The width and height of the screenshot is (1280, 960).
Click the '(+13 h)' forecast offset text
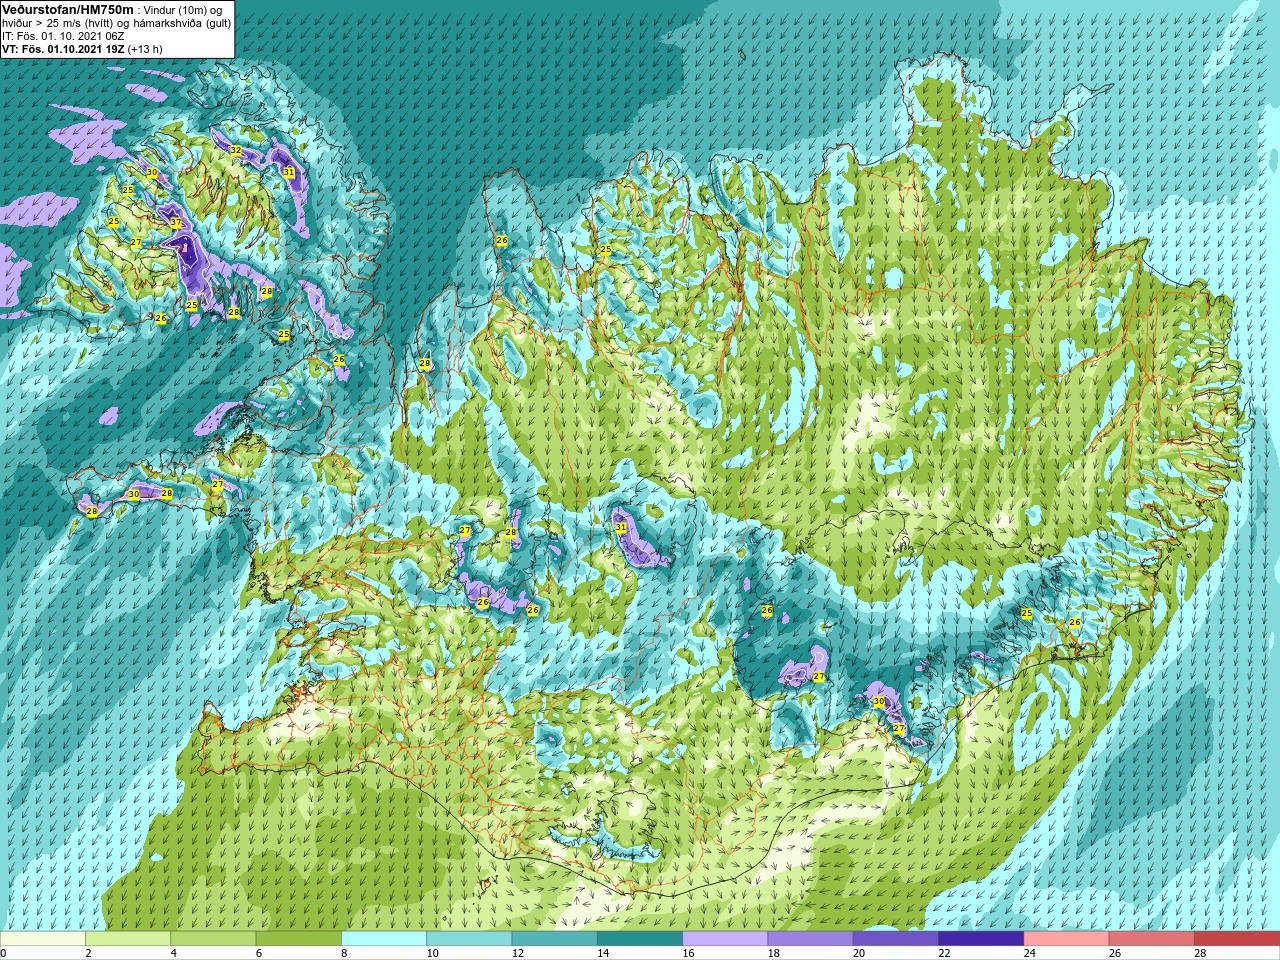coord(145,49)
